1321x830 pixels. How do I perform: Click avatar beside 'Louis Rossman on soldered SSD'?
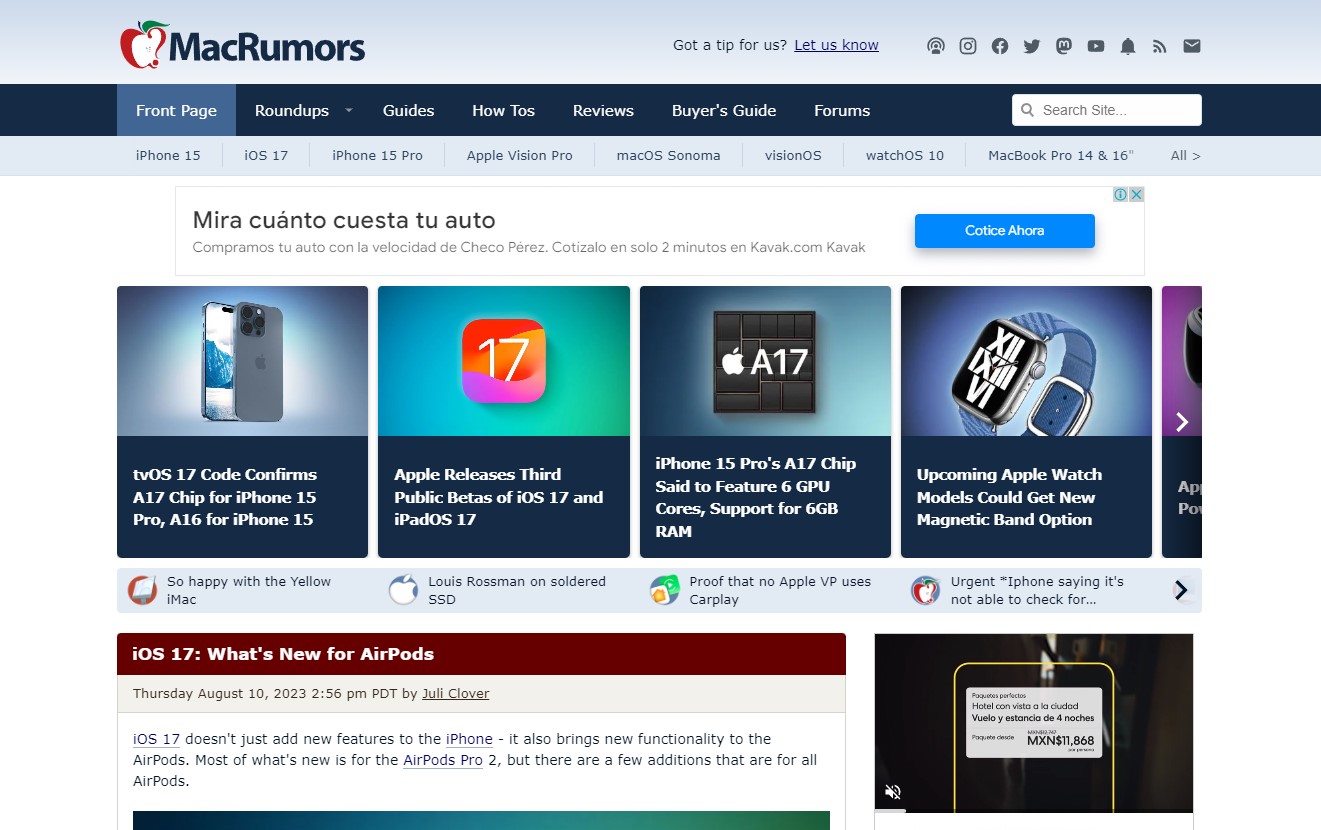click(404, 590)
